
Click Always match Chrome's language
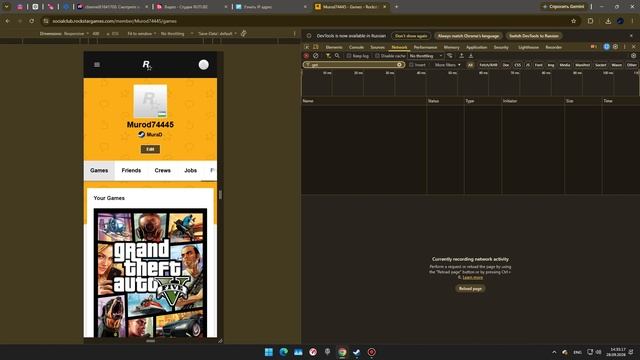pos(468,36)
